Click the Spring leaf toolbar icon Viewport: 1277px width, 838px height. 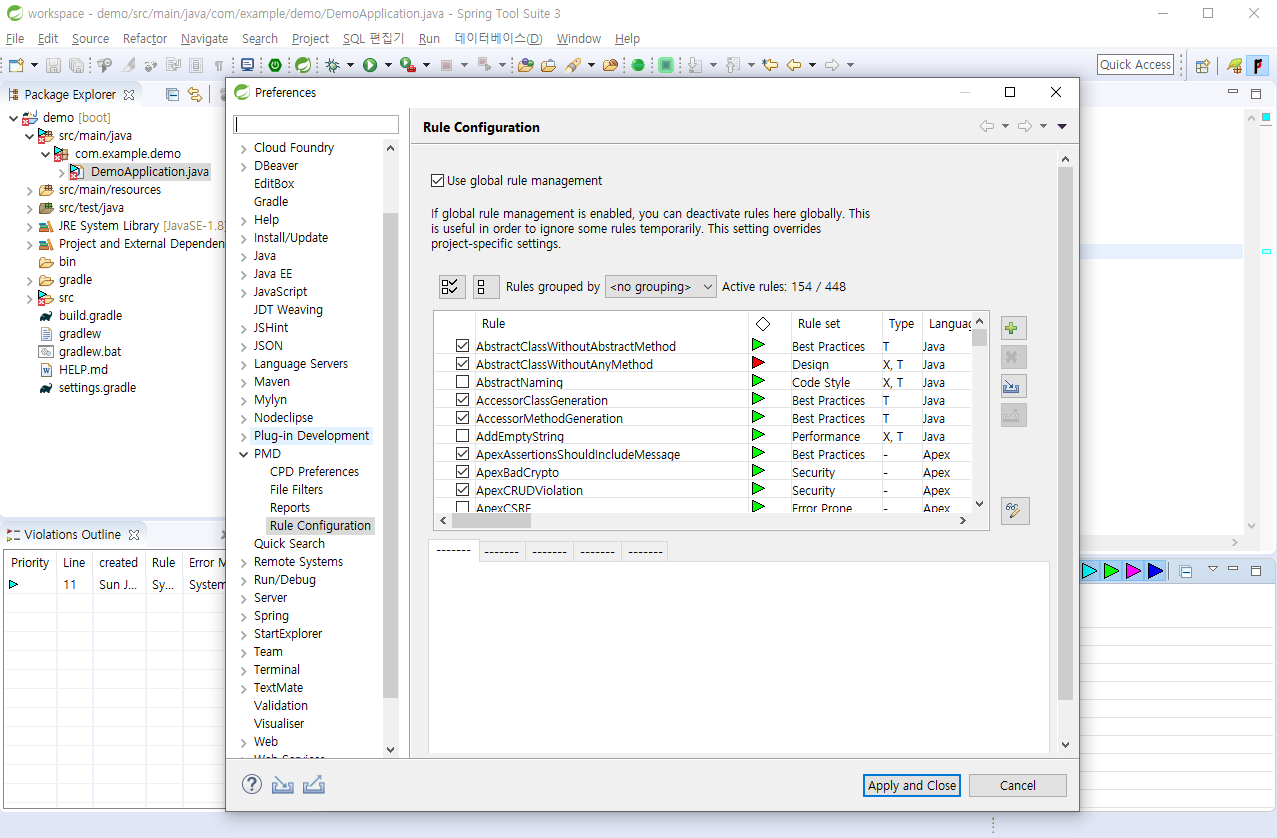[303, 65]
